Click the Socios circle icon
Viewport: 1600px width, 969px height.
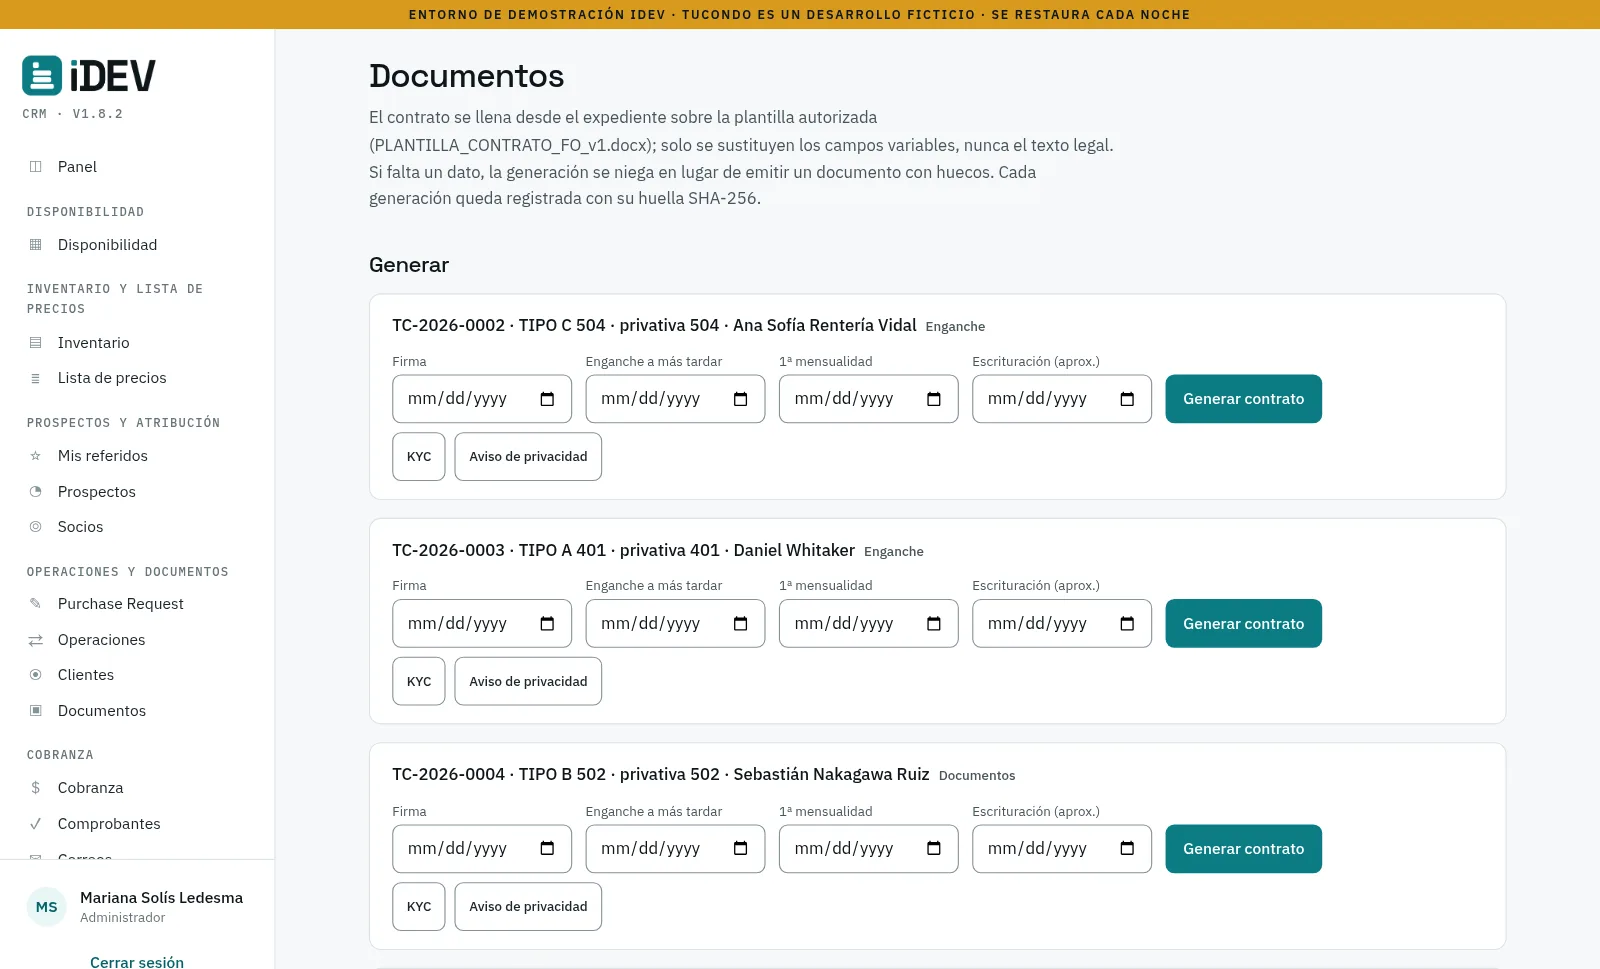point(36,527)
